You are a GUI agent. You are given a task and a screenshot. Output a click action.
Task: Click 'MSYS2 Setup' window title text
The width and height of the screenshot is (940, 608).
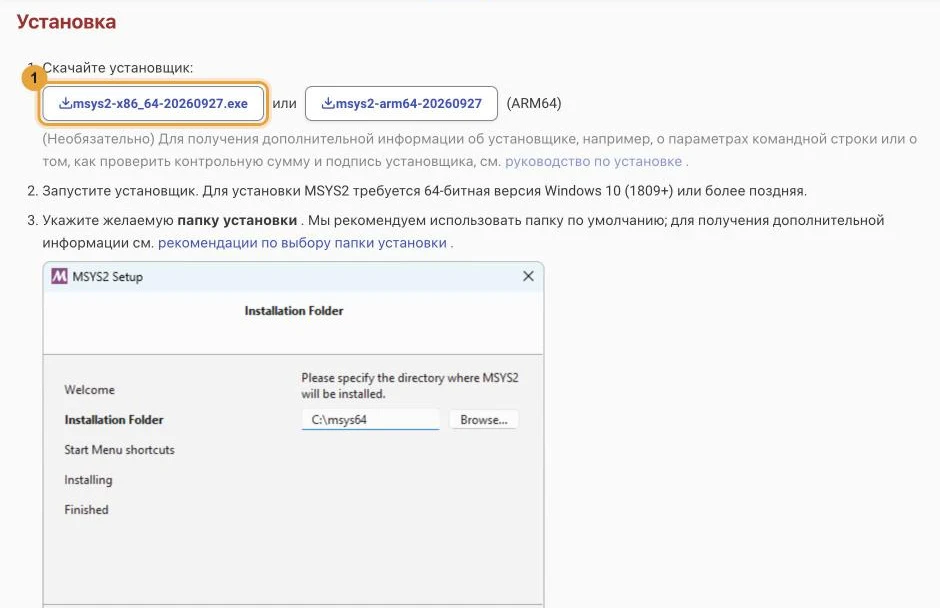coord(107,276)
